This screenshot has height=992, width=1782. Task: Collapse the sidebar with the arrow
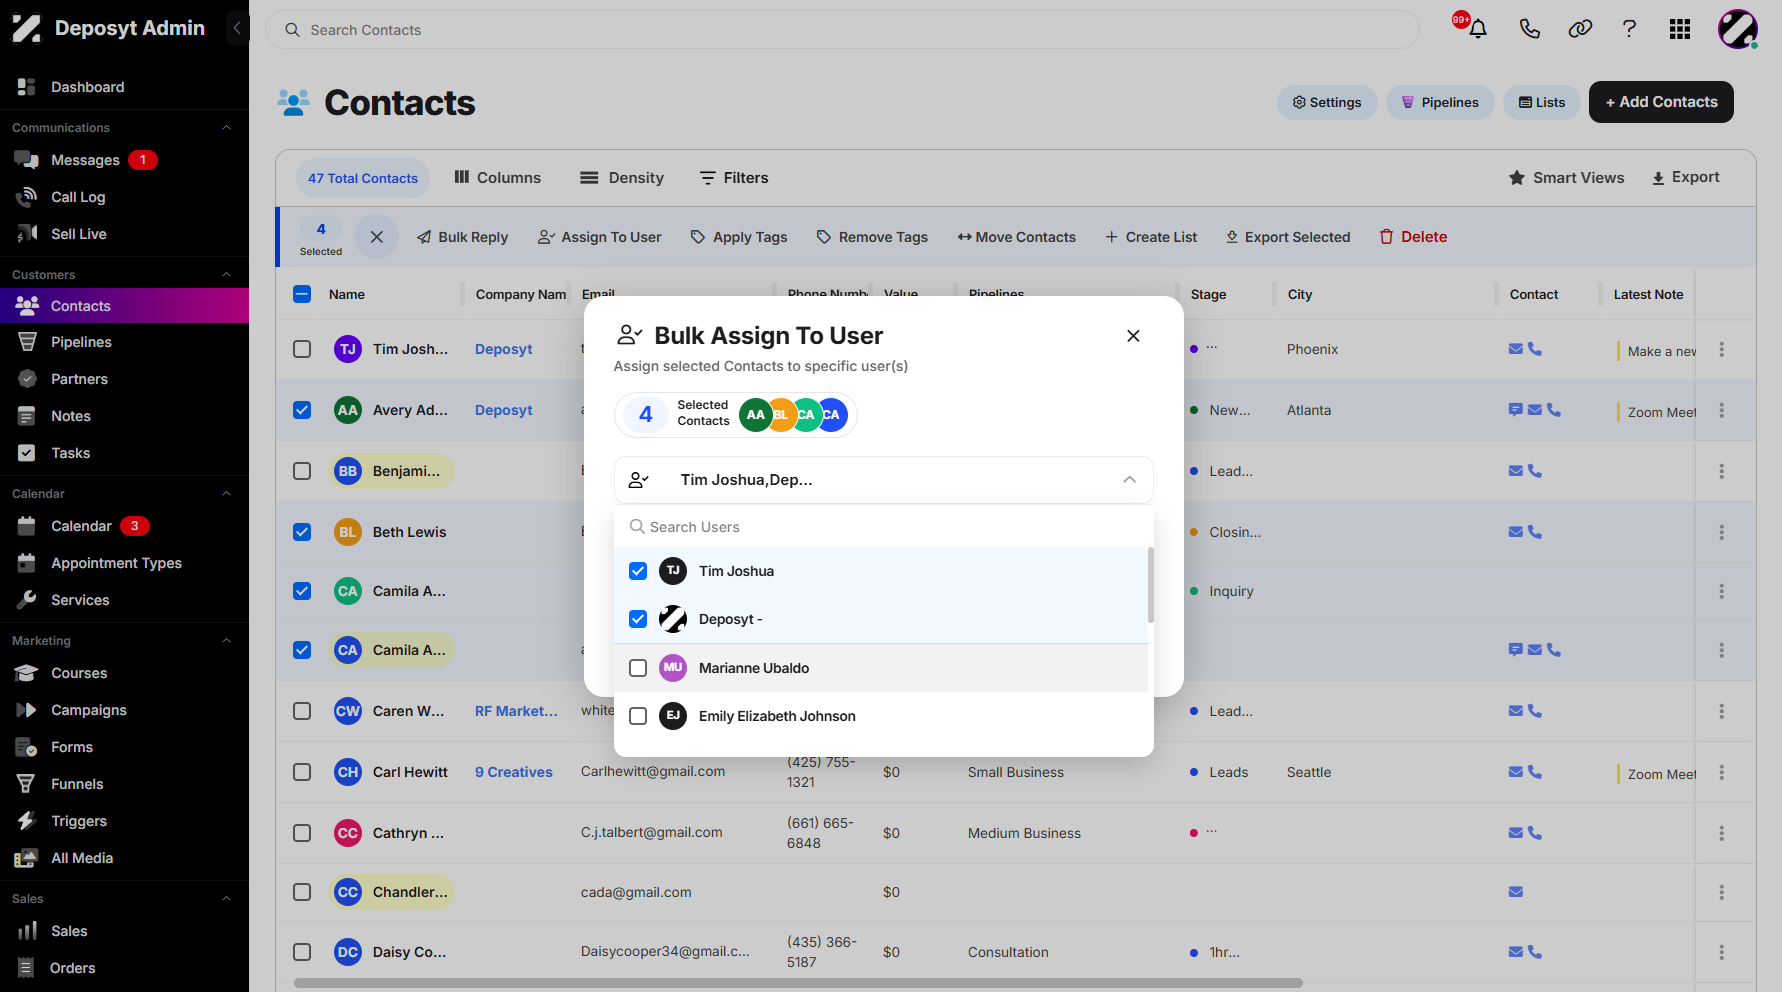click(237, 28)
